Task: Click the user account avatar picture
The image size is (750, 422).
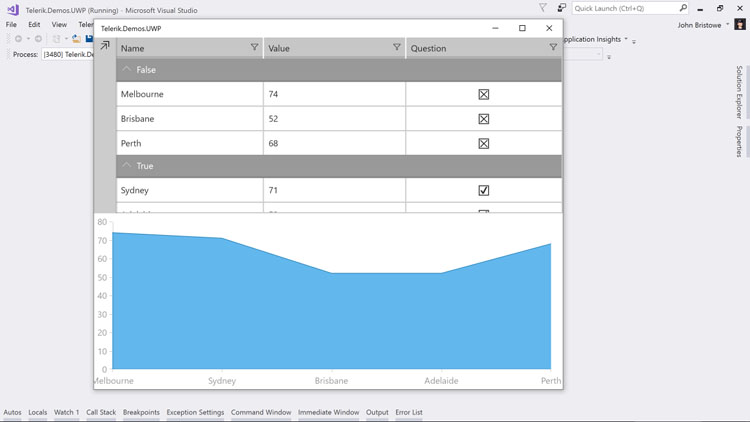Action: pyautogui.click(x=740, y=25)
